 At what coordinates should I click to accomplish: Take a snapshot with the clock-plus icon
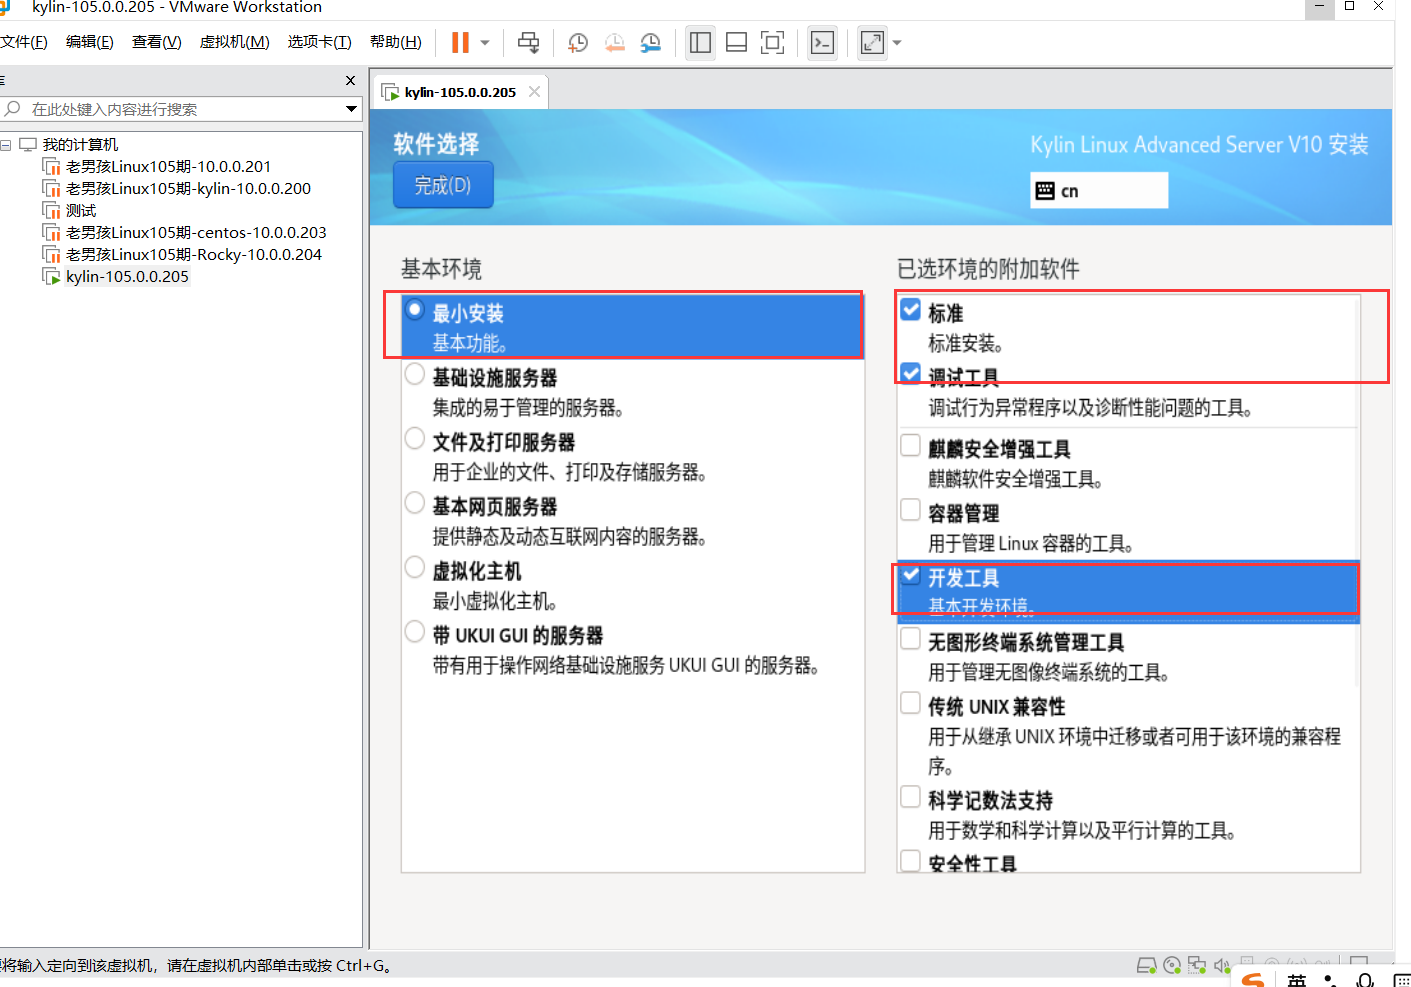[x=578, y=42]
